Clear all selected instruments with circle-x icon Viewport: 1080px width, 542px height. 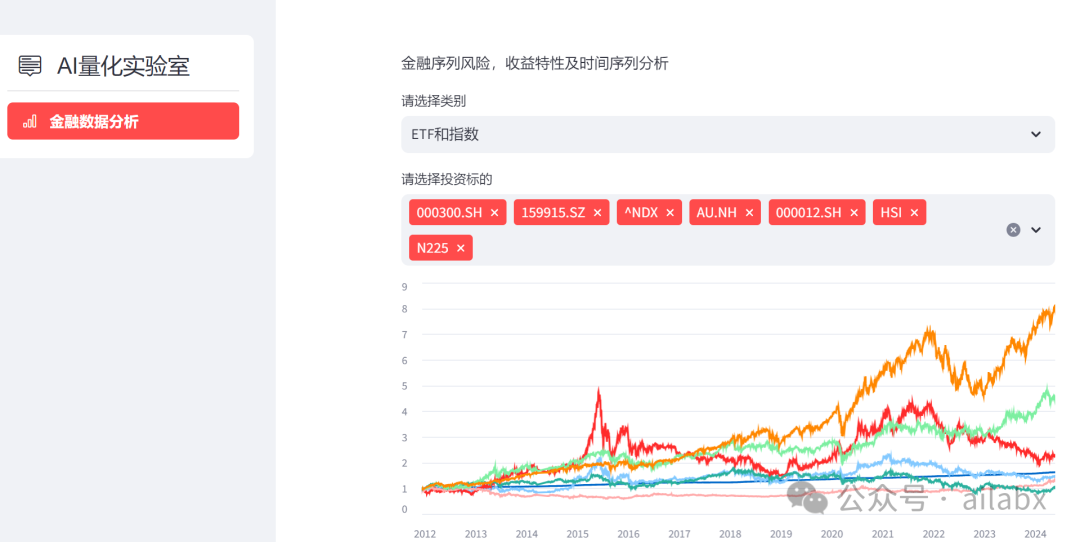(1012, 230)
